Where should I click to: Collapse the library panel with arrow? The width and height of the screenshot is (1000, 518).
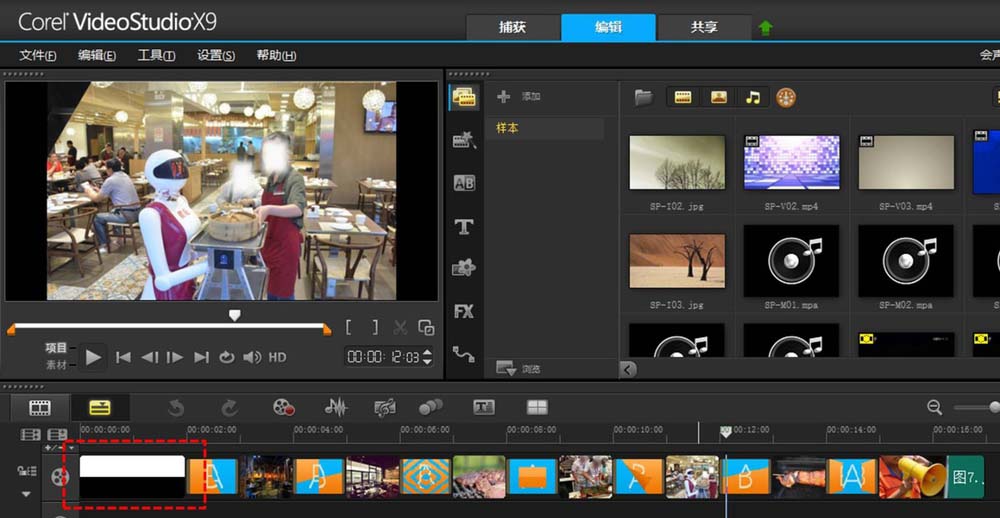pos(628,369)
